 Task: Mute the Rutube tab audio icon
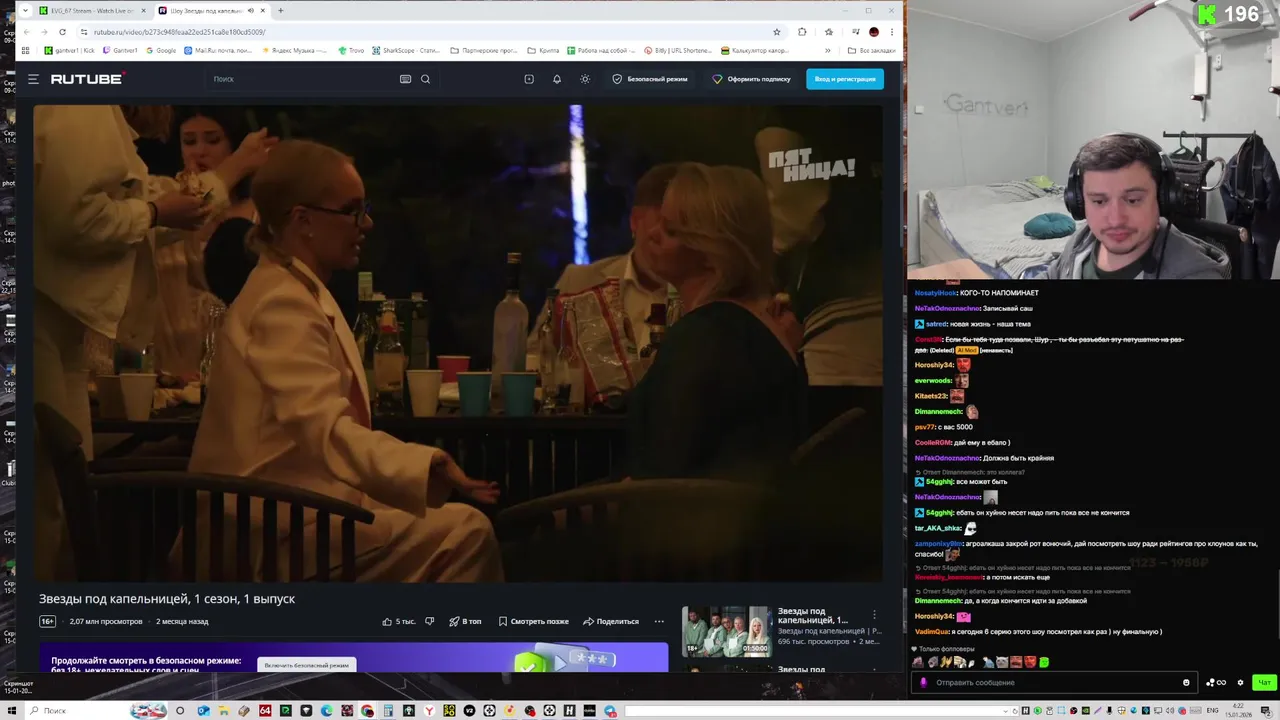(x=250, y=11)
